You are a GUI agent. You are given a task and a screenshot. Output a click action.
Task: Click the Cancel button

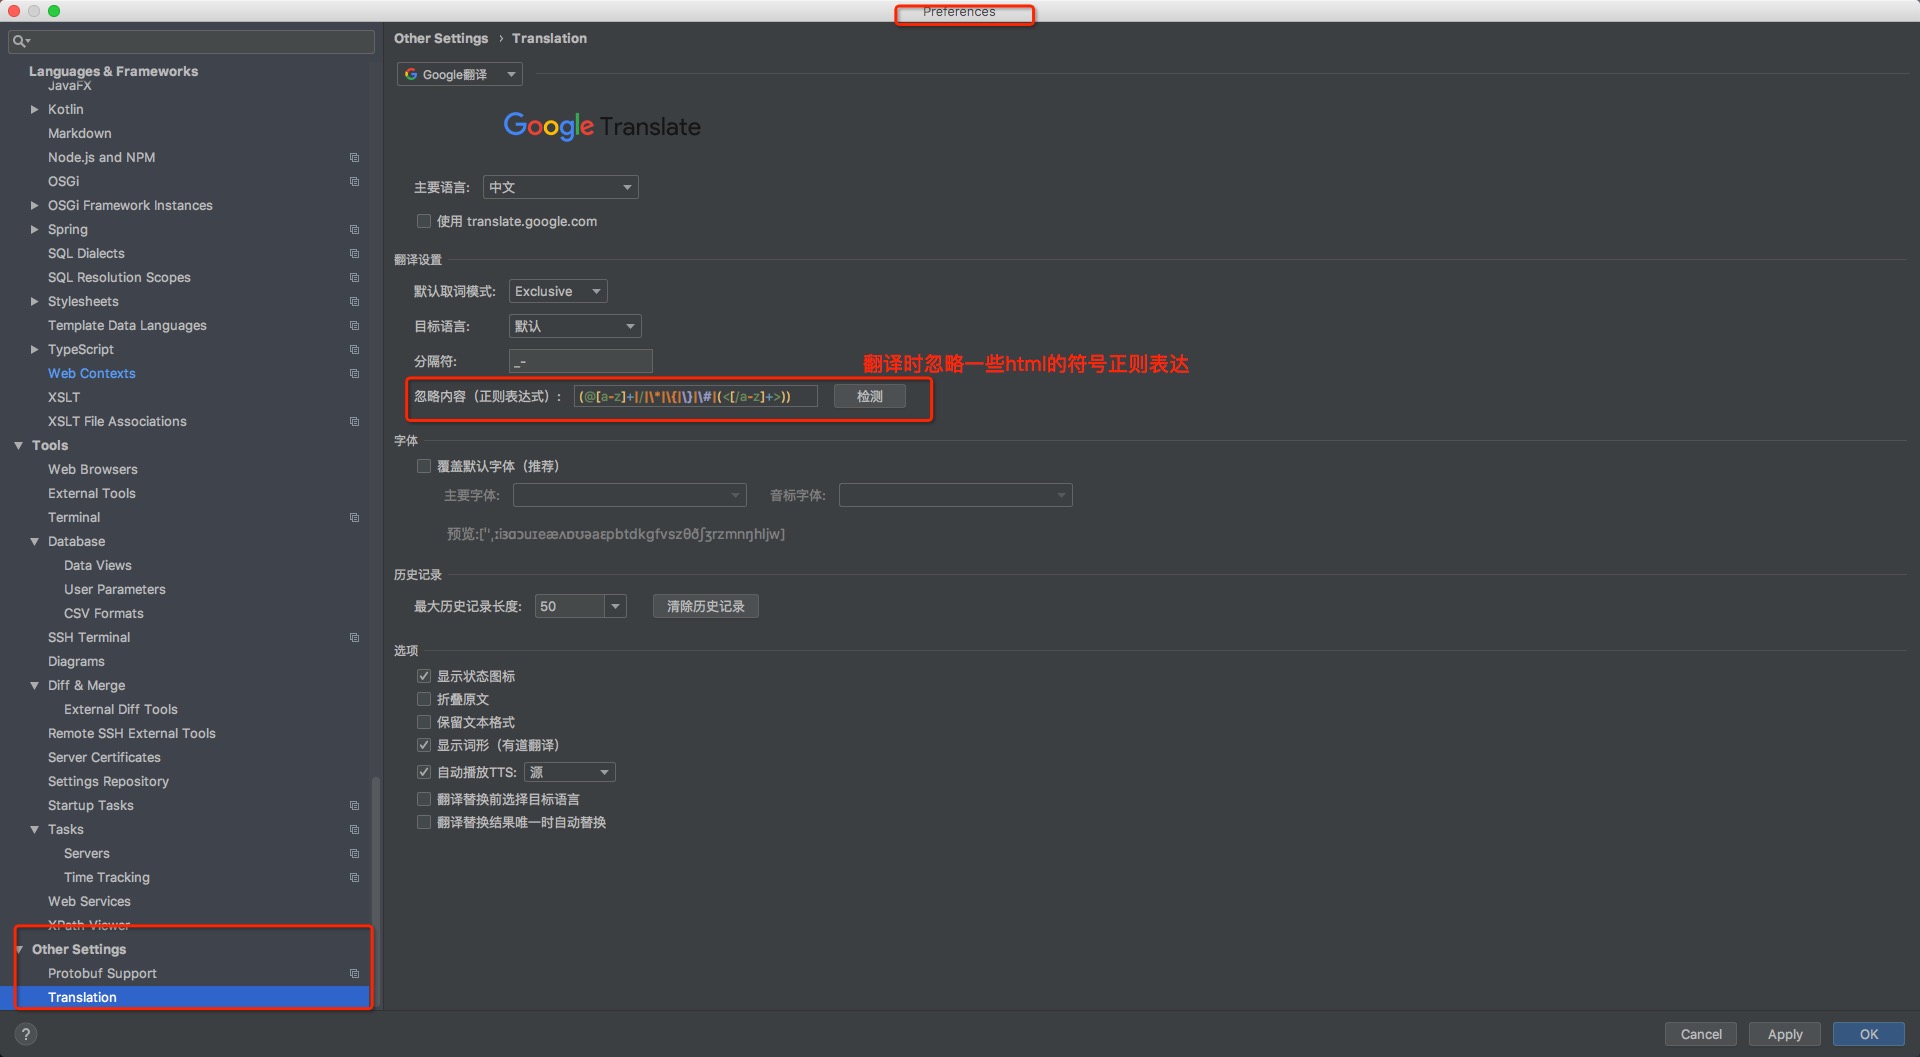click(x=1701, y=1035)
